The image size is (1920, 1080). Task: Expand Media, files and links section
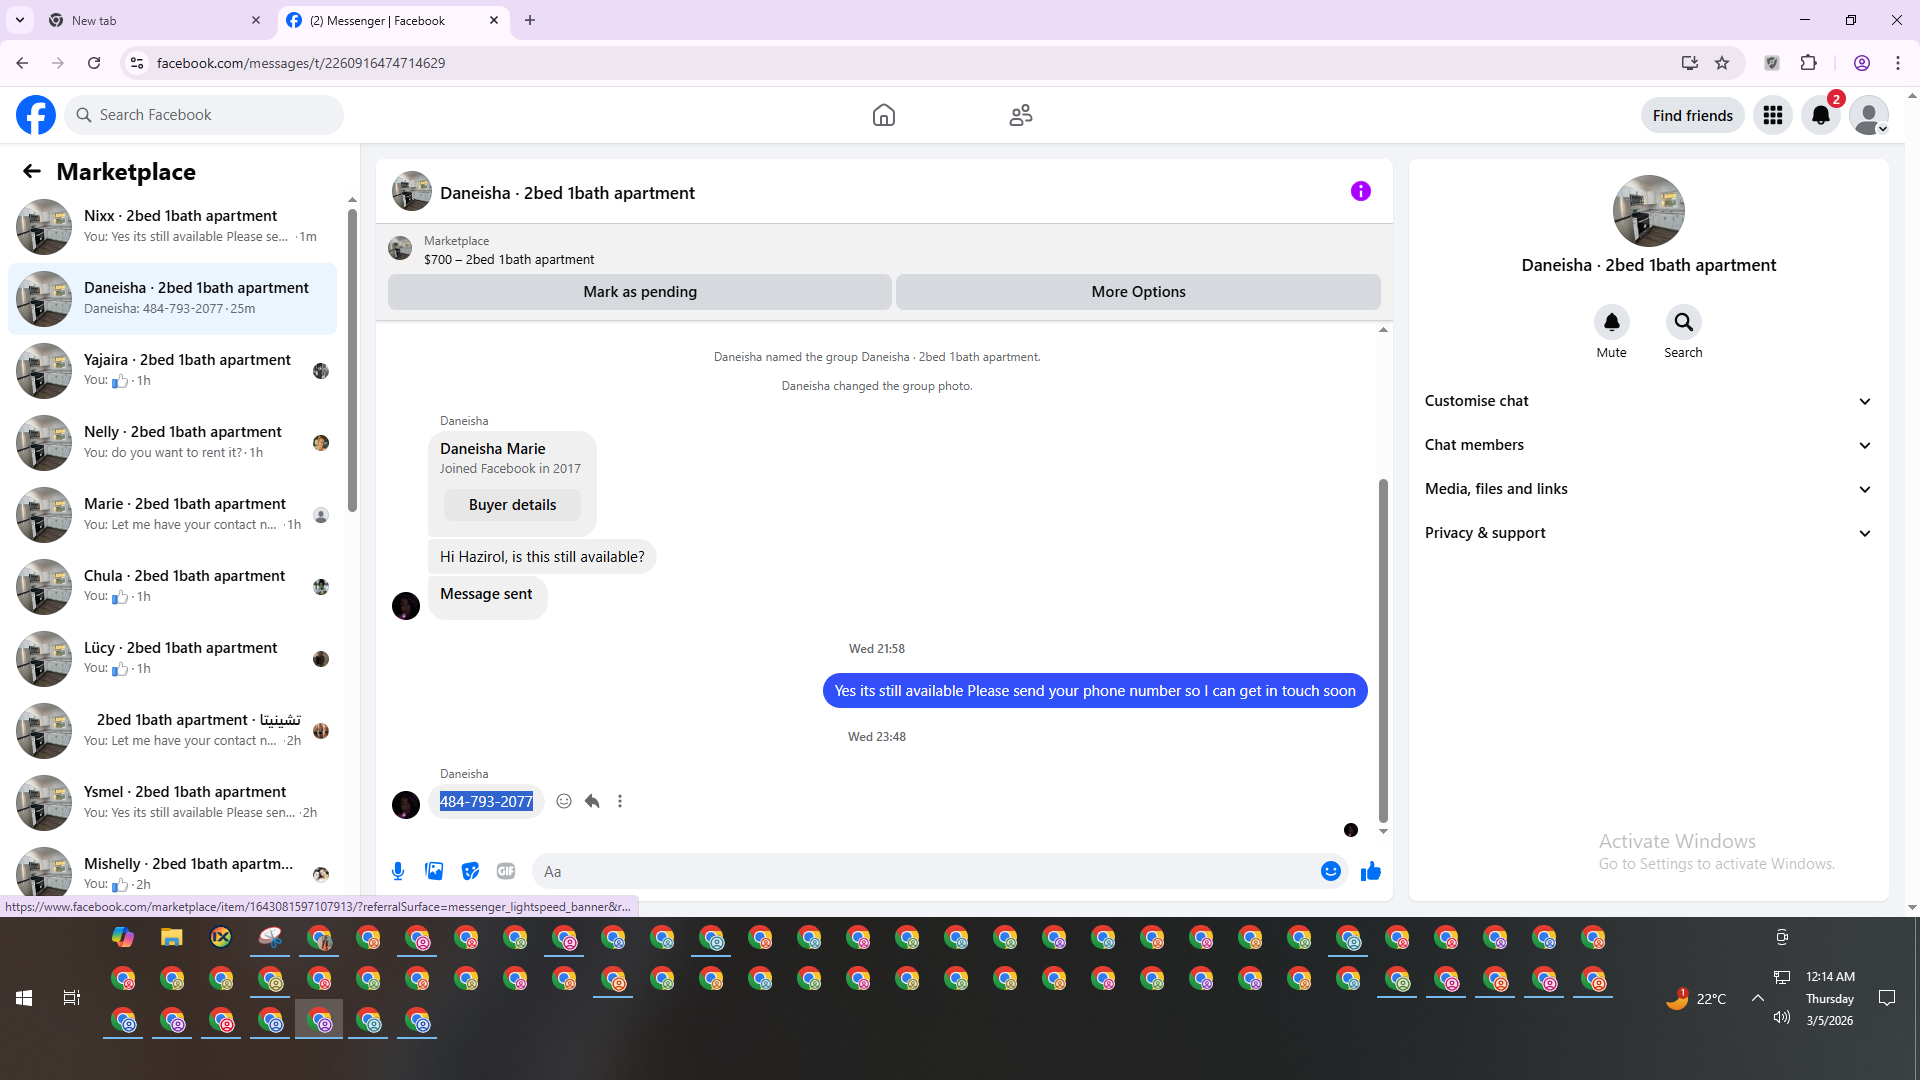point(1649,489)
